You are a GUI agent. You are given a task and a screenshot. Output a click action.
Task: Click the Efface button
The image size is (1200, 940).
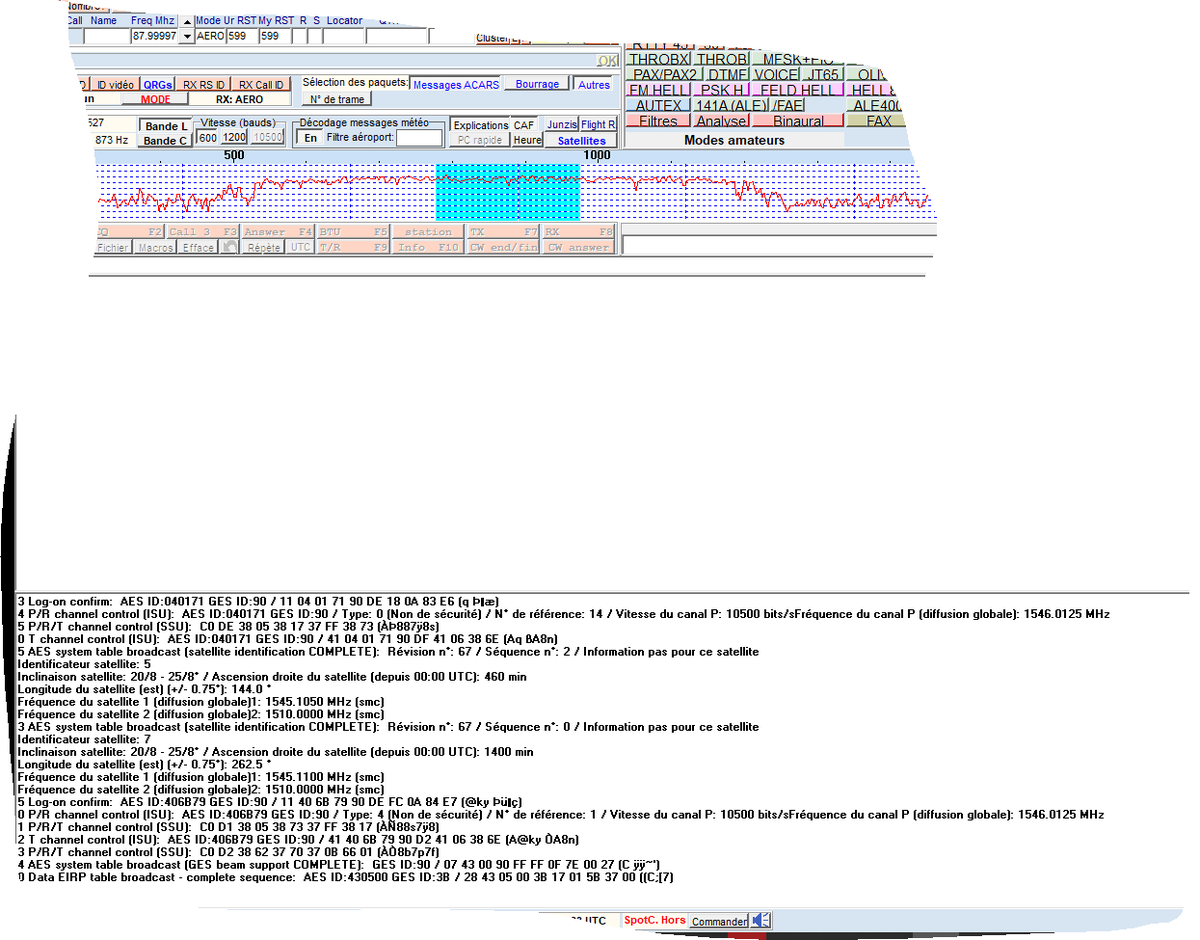pos(198,247)
